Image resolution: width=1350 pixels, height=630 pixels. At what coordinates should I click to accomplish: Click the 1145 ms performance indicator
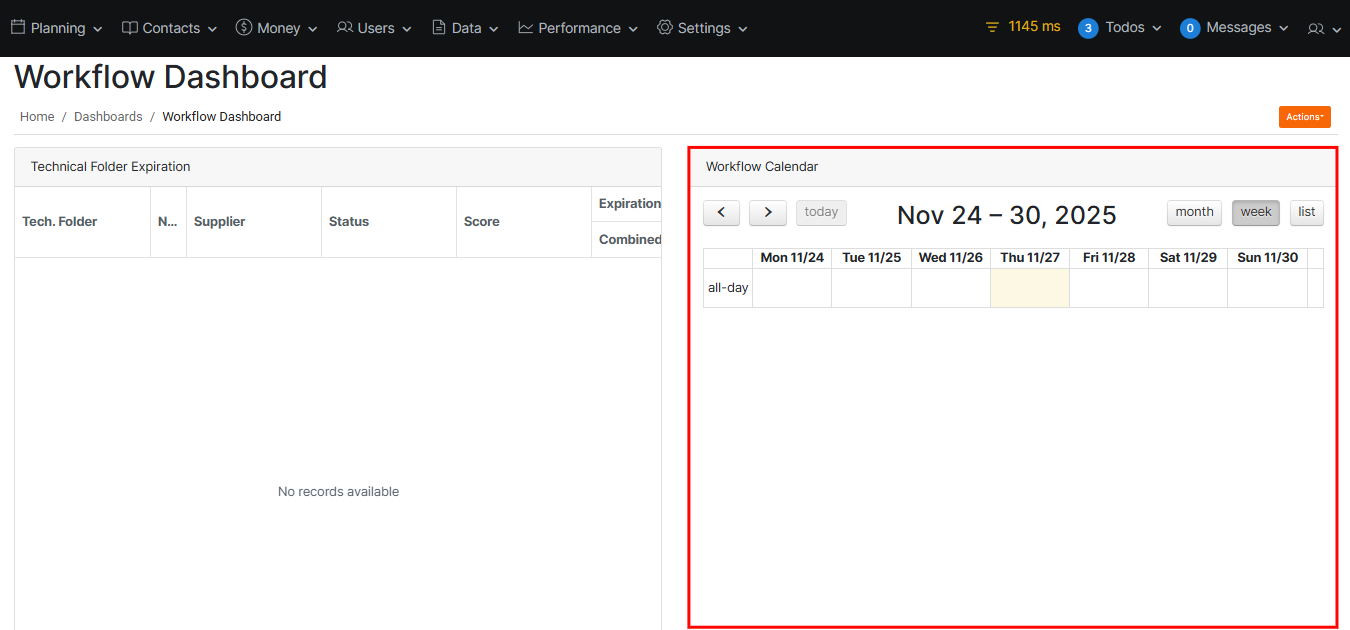[1022, 27]
